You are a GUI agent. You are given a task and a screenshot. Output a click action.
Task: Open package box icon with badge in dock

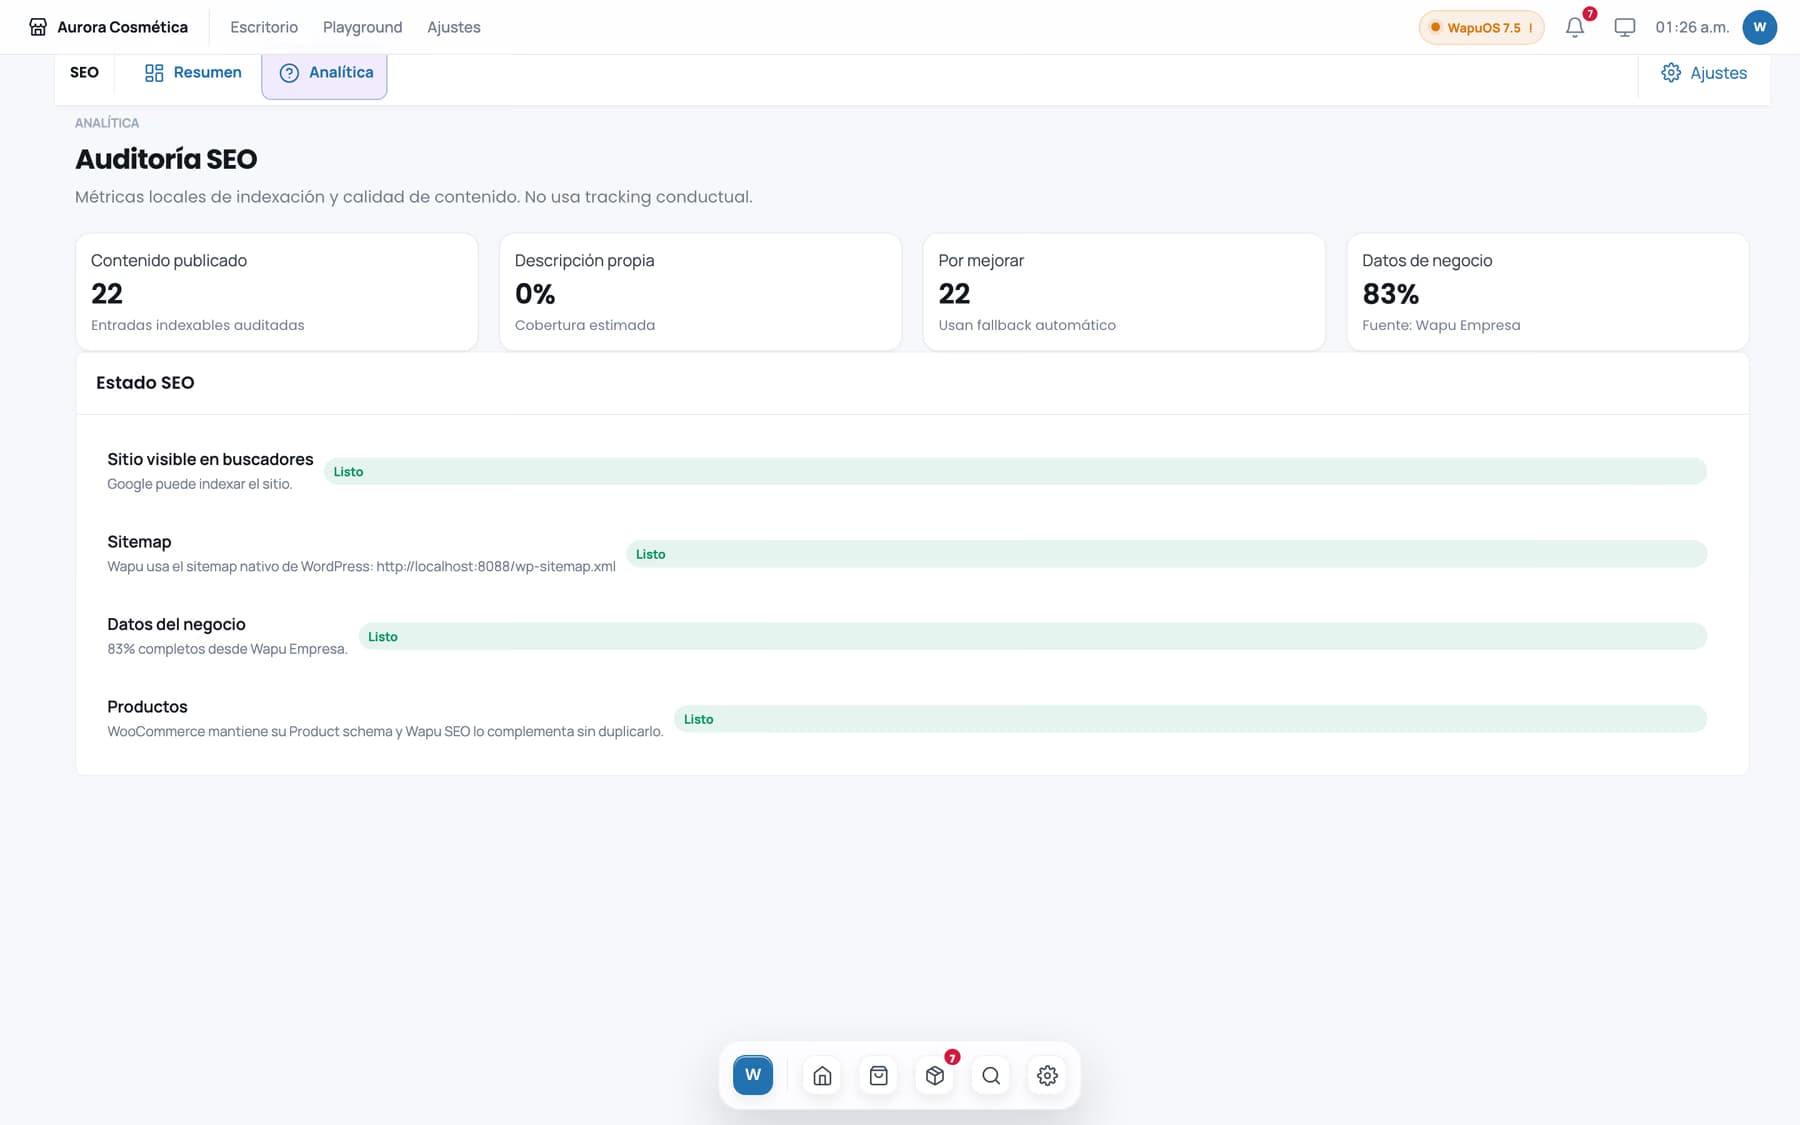(935, 1076)
